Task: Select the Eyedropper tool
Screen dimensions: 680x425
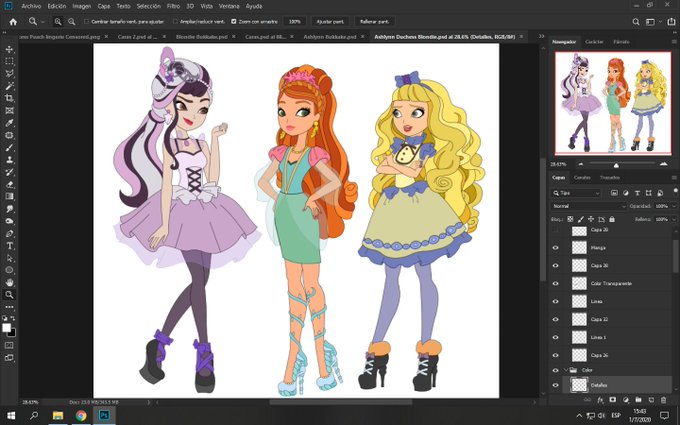Action: pos(9,123)
